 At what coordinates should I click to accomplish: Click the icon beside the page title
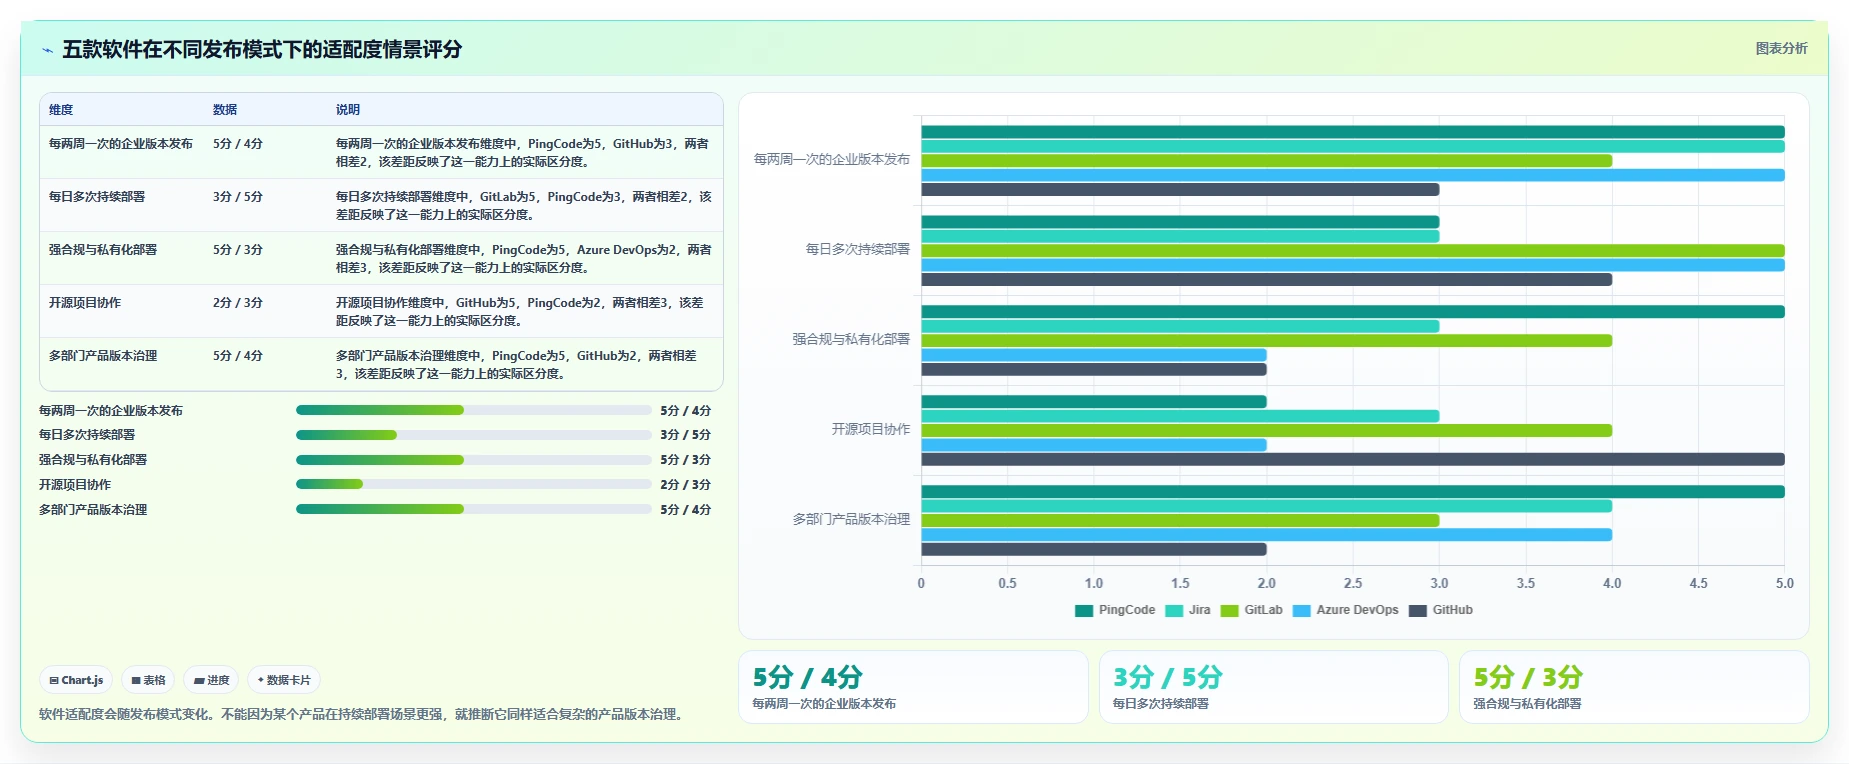pyautogui.click(x=47, y=50)
